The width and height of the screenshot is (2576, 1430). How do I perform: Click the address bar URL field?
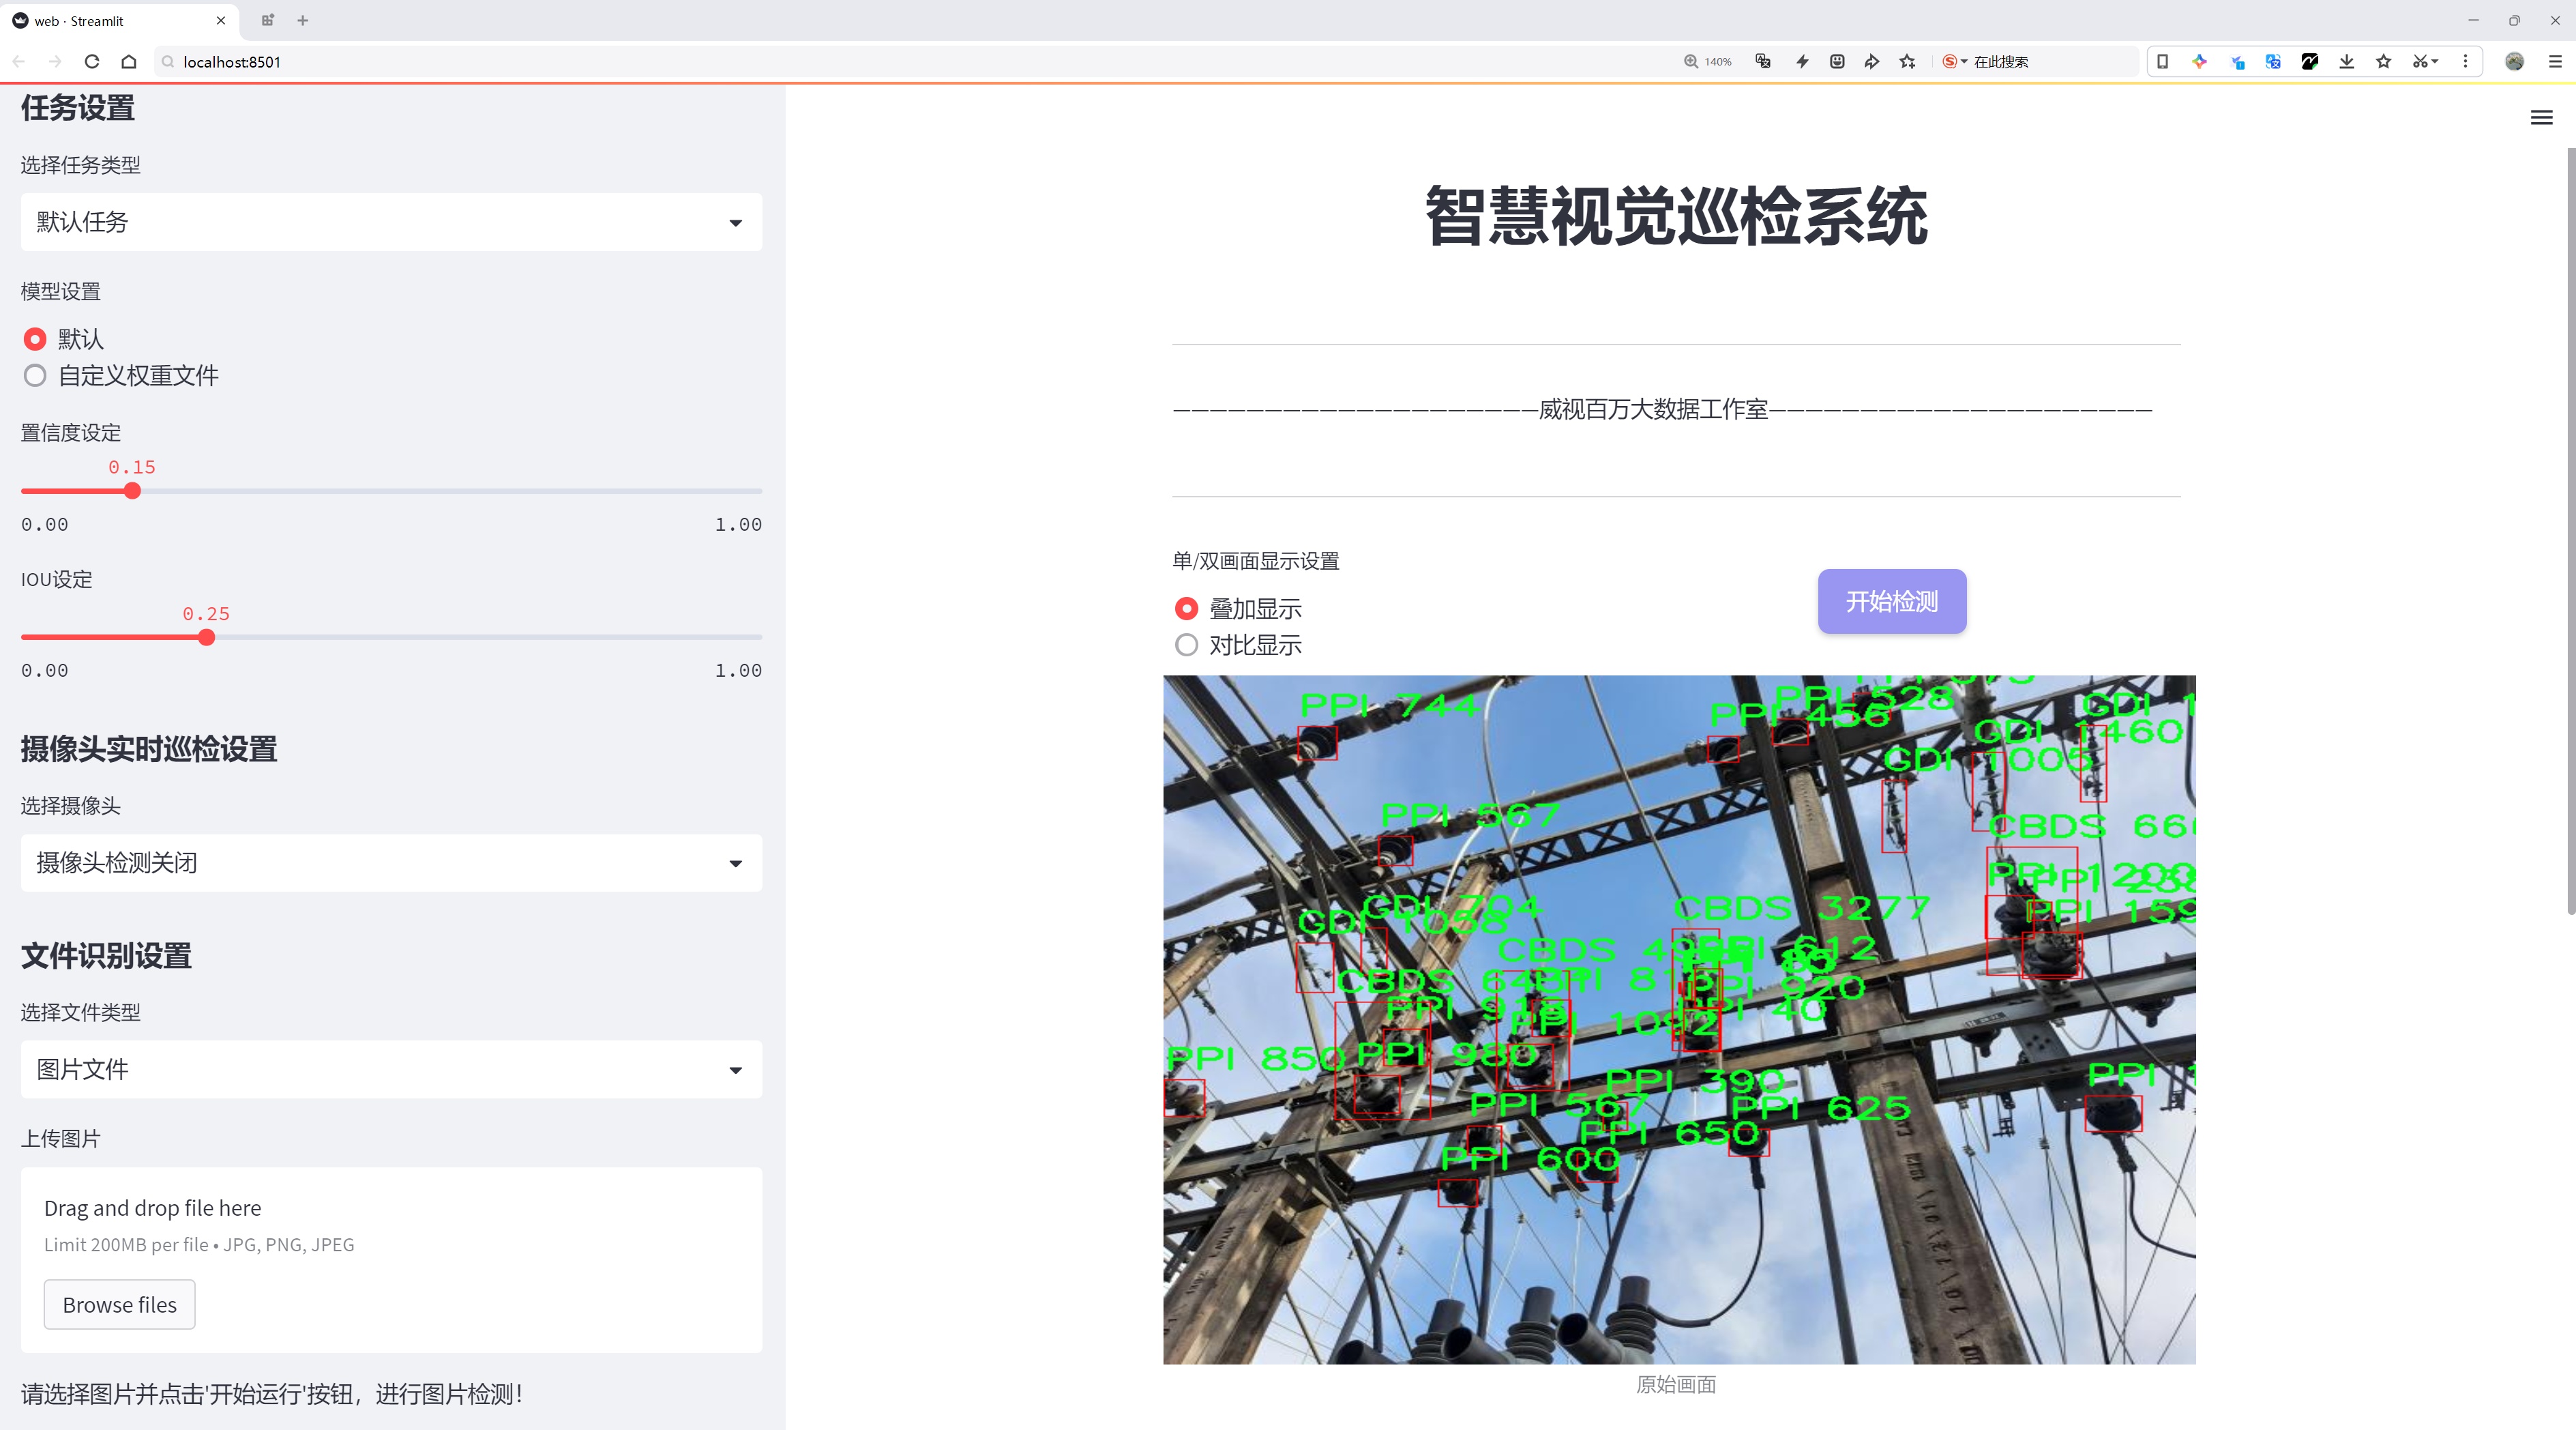(x=400, y=61)
